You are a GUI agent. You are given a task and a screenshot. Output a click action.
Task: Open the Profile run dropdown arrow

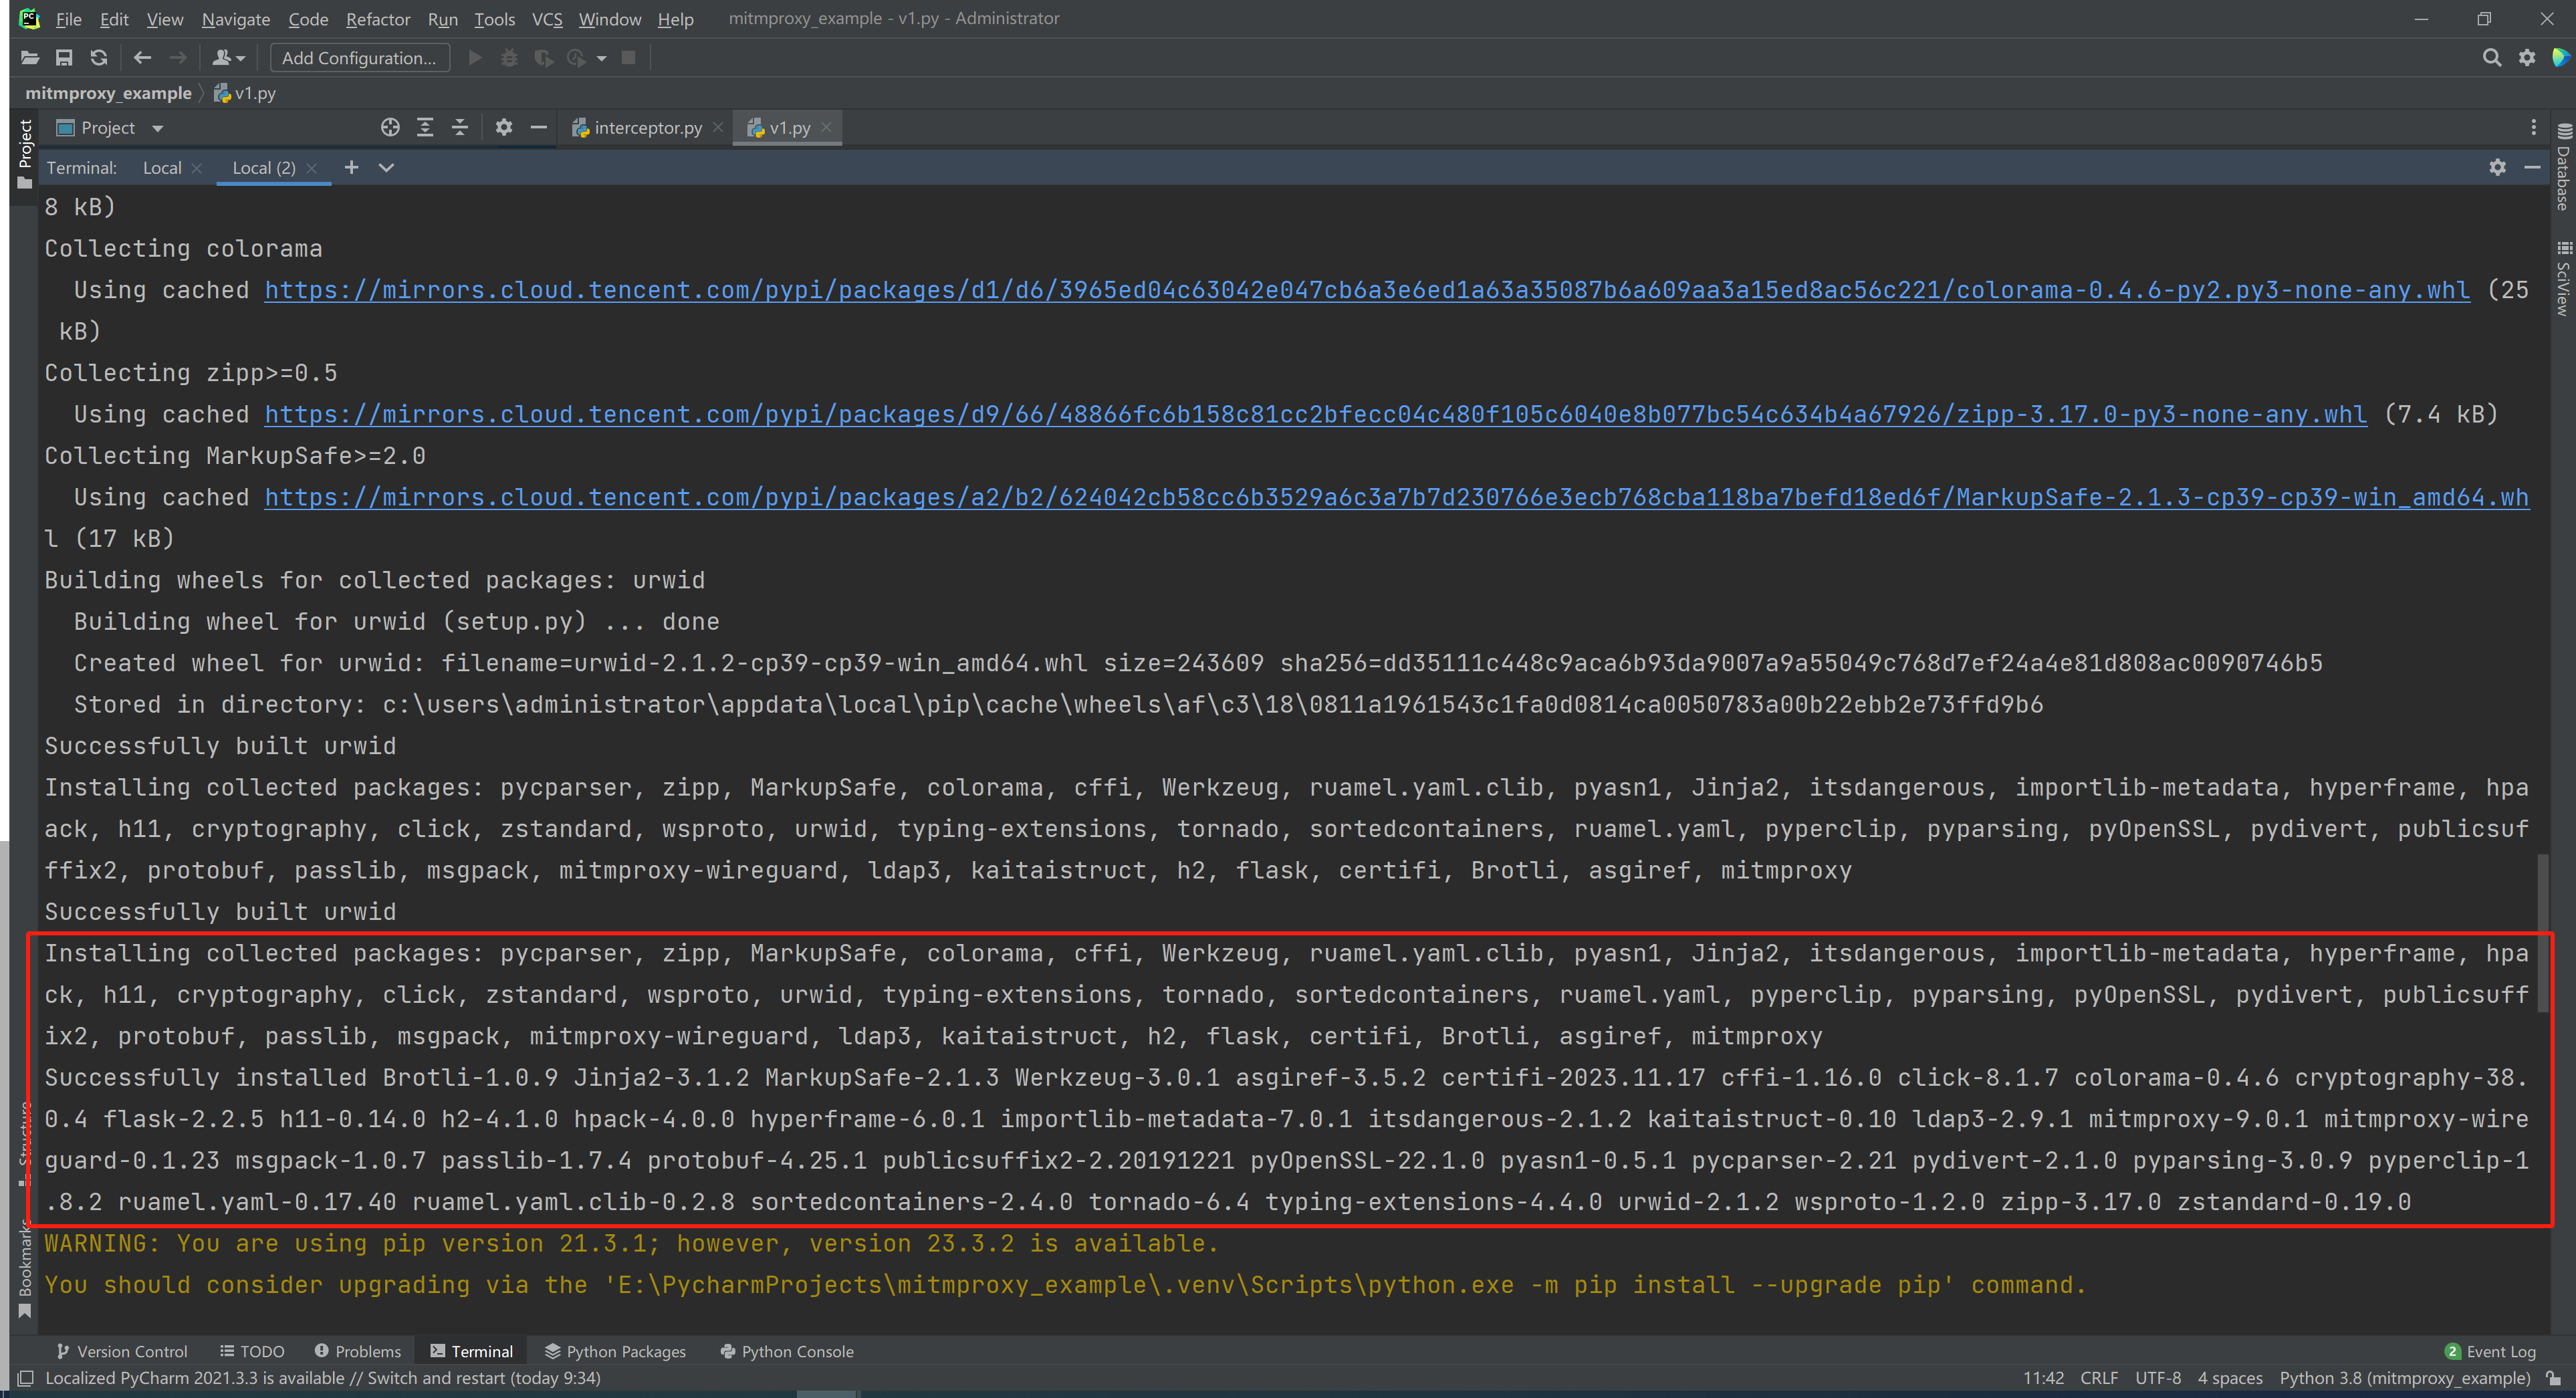point(601,59)
